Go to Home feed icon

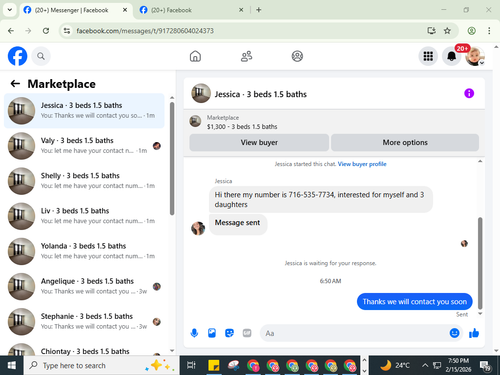point(195,56)
